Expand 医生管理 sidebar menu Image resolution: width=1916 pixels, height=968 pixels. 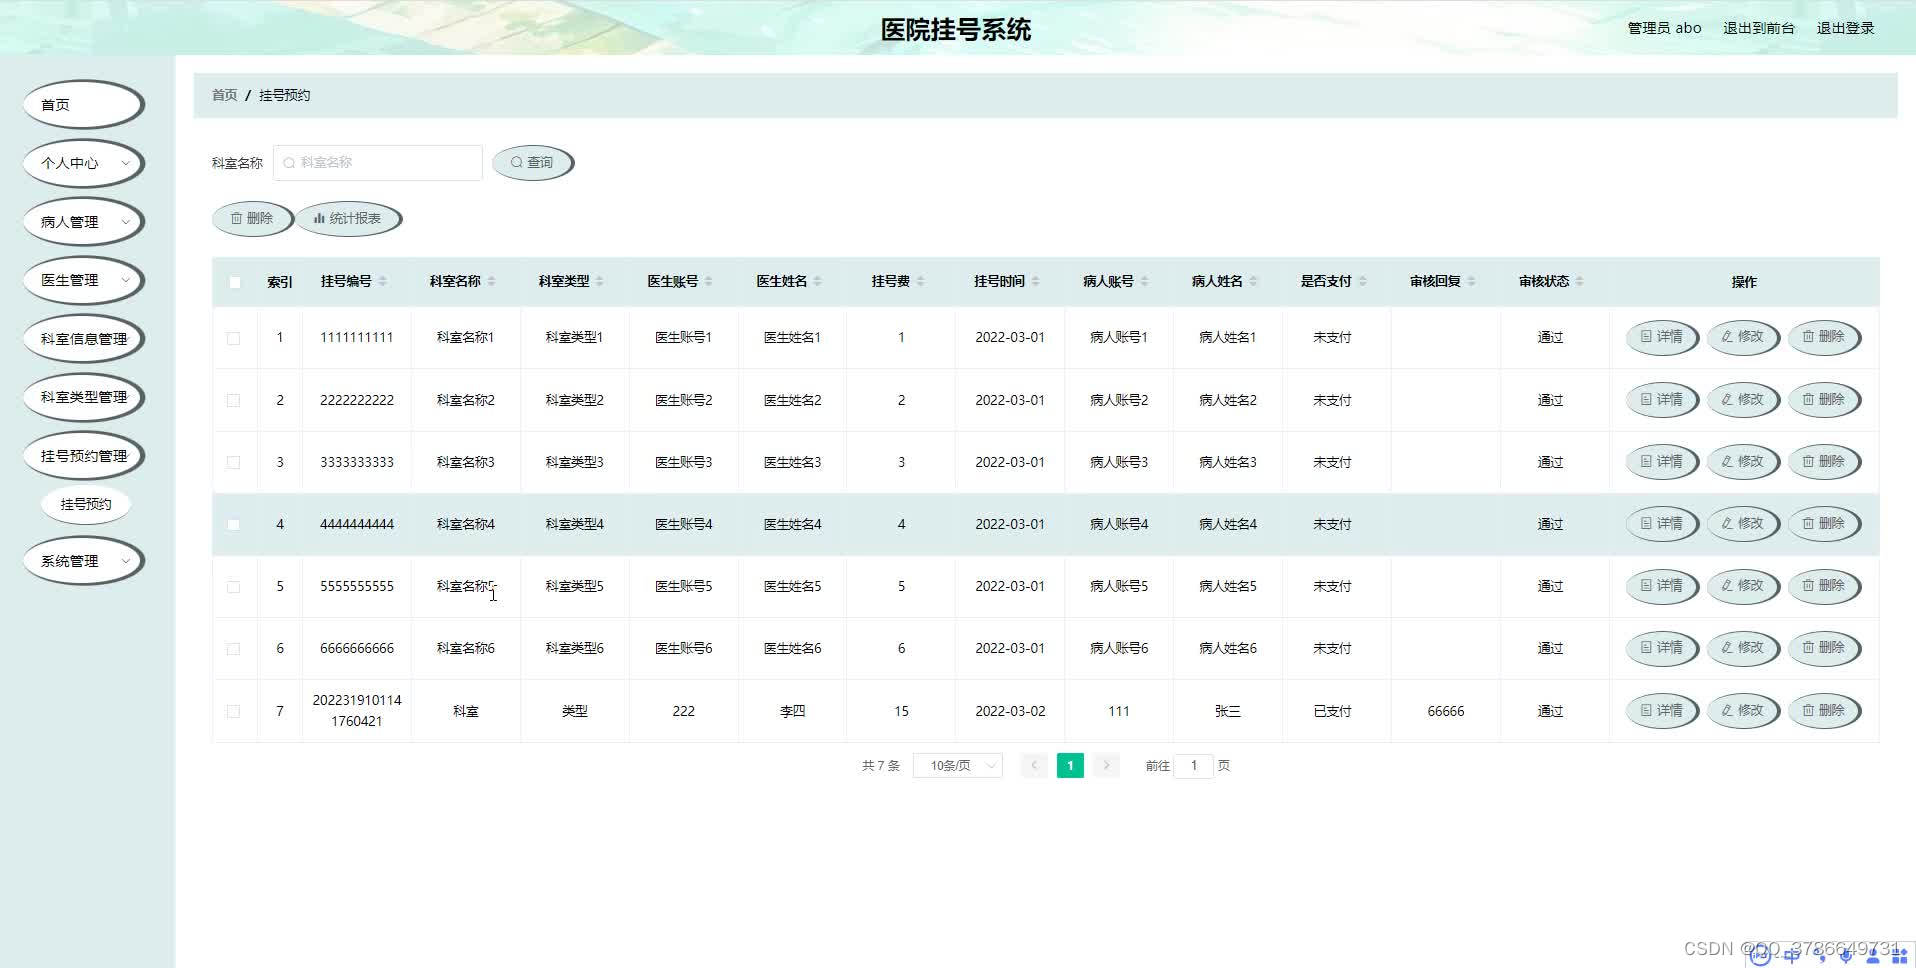pos(84,280)
